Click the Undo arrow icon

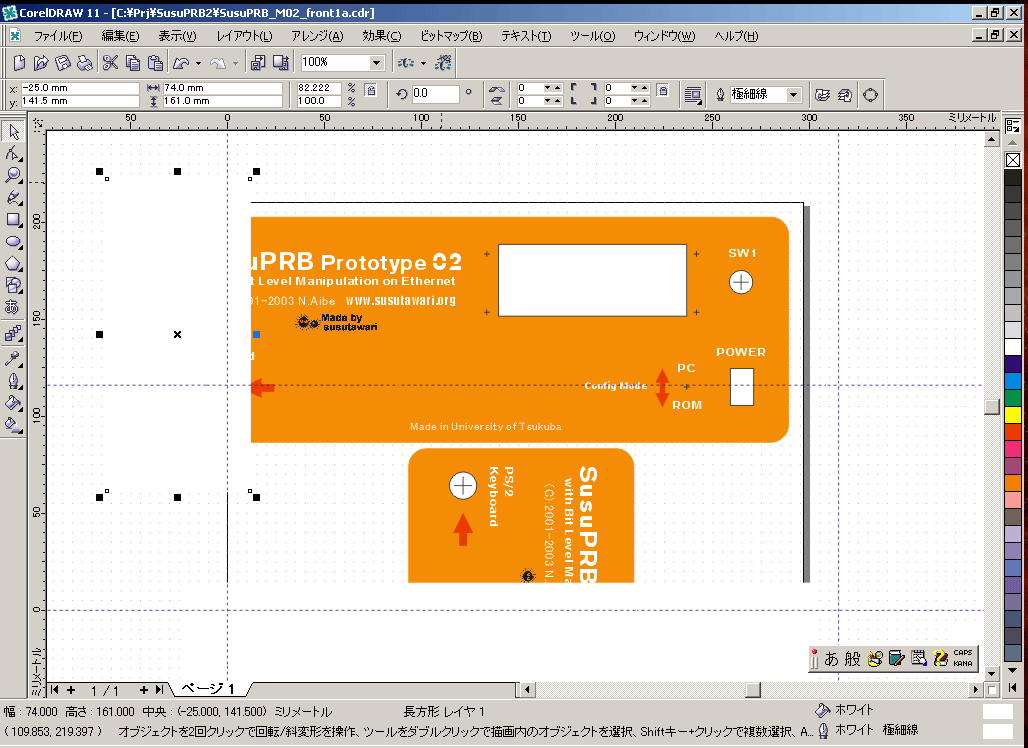point(181,63)
